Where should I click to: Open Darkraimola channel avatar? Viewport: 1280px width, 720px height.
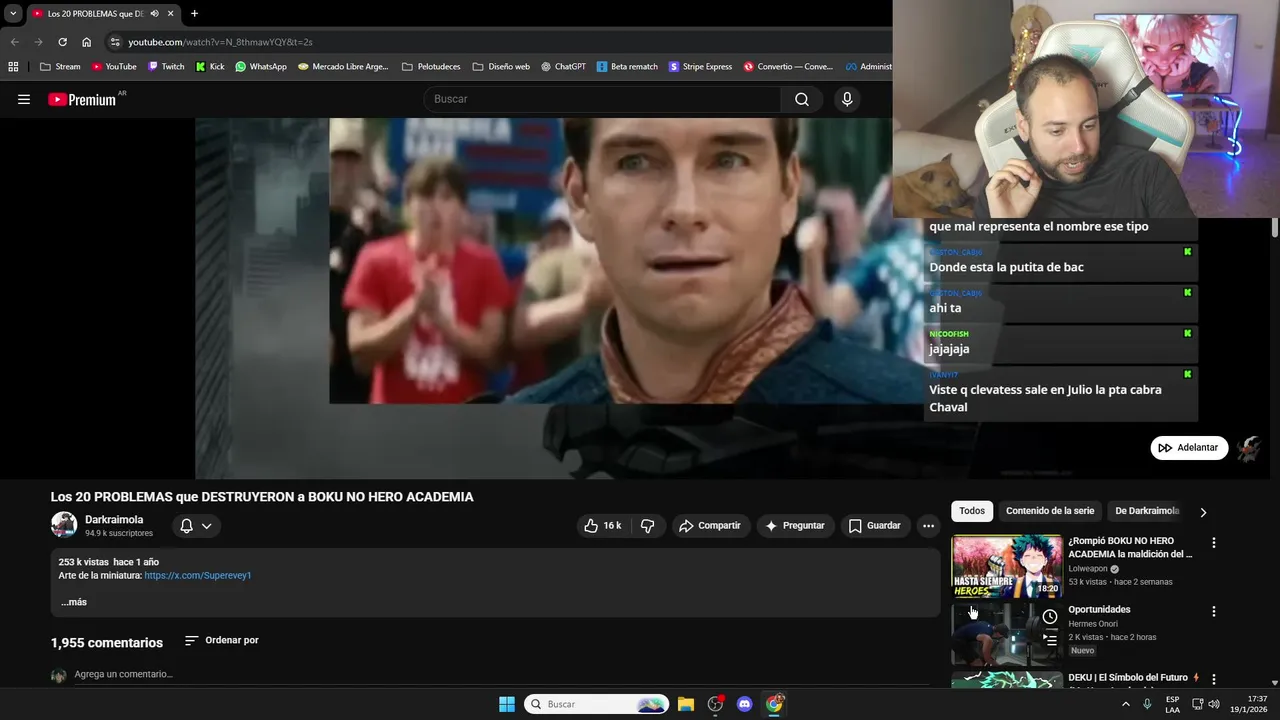[x=64, y=525]
